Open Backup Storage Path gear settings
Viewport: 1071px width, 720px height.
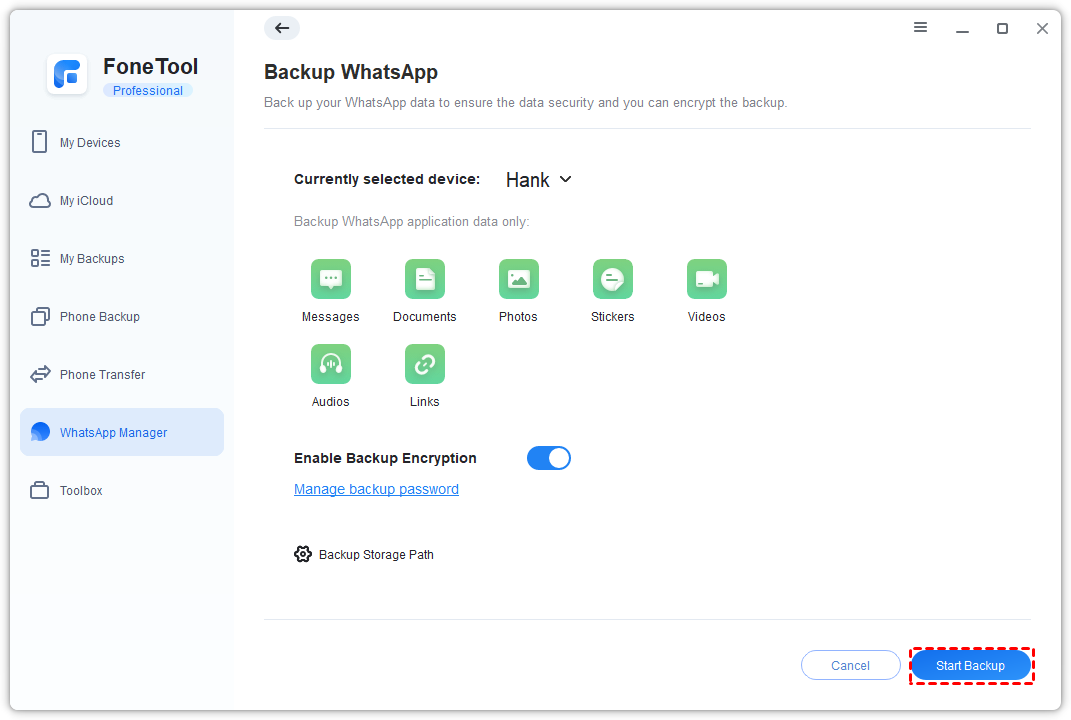point(303,554)
